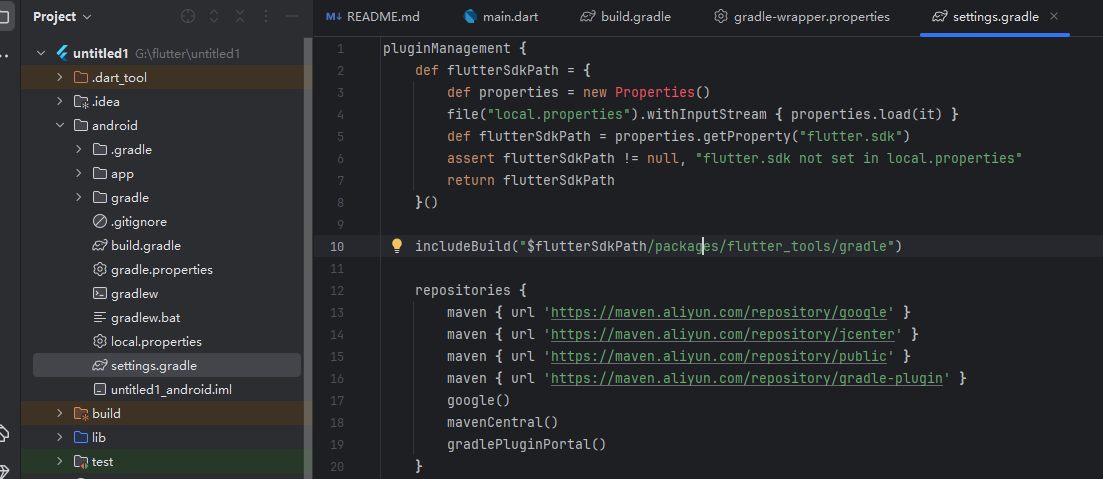Viewport: 1103px width, 479px height.
Task: Click the .idea folder icon
Action: pos(81,101)
